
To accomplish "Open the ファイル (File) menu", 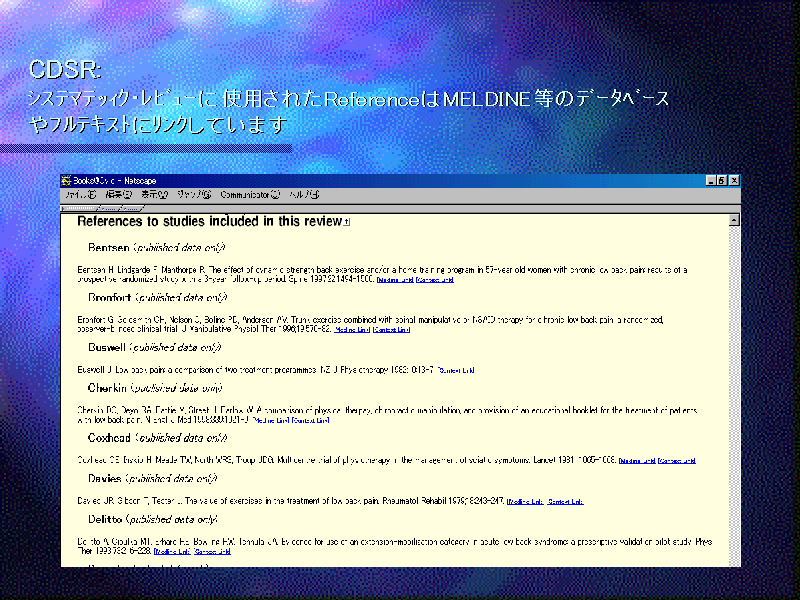I will (x=81, y=195).
